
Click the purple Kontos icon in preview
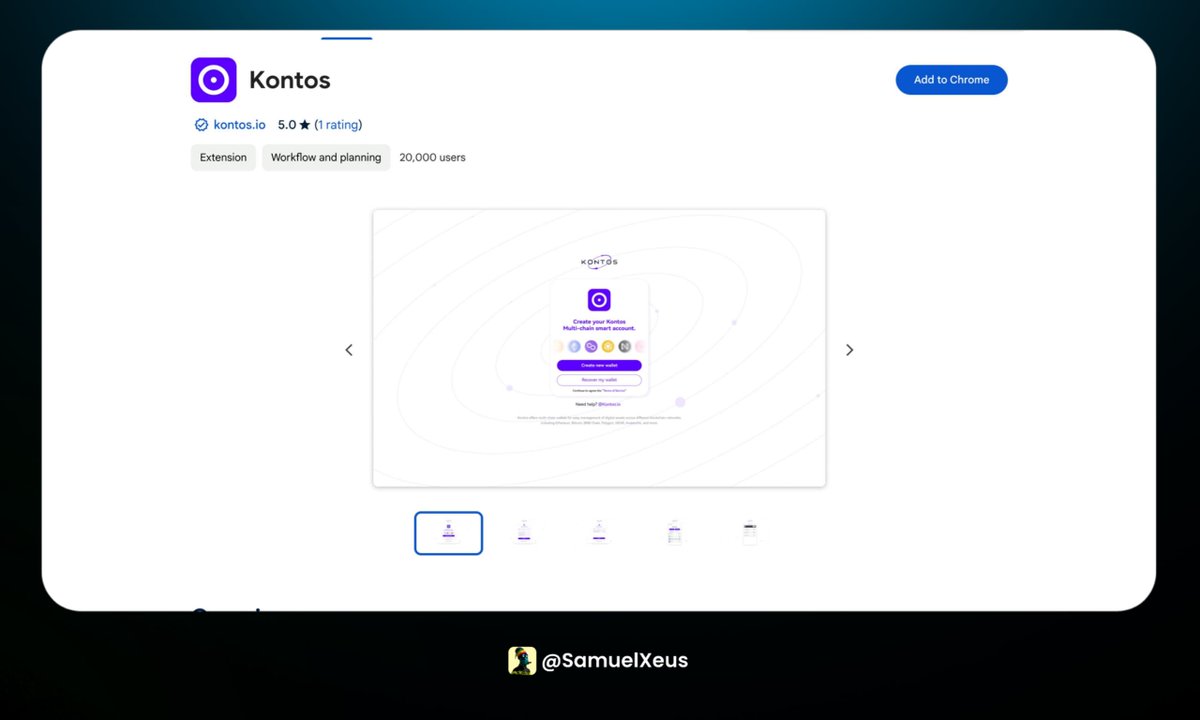[x=599, y=299]
